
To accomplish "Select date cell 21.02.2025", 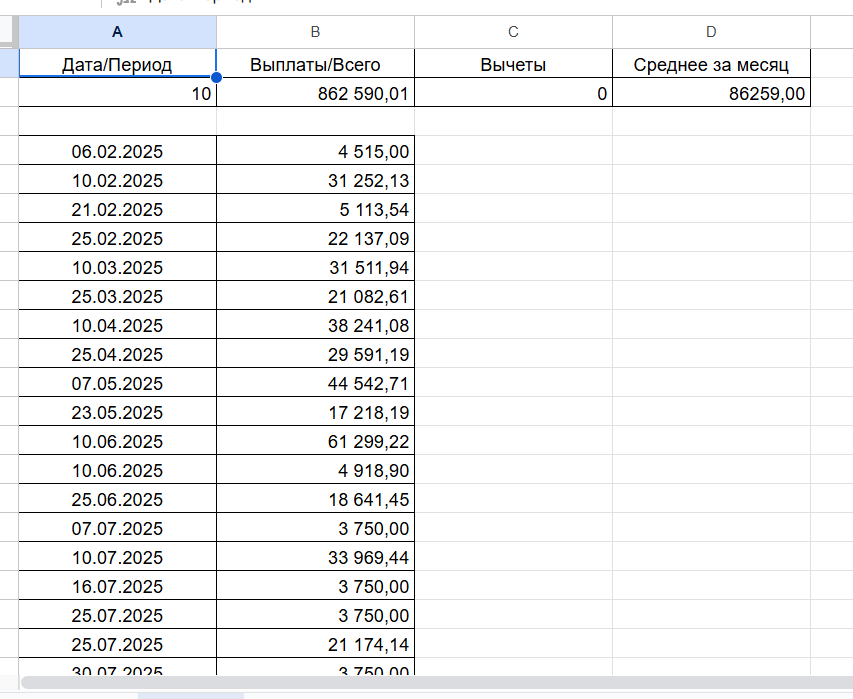I will coord(118,208).
